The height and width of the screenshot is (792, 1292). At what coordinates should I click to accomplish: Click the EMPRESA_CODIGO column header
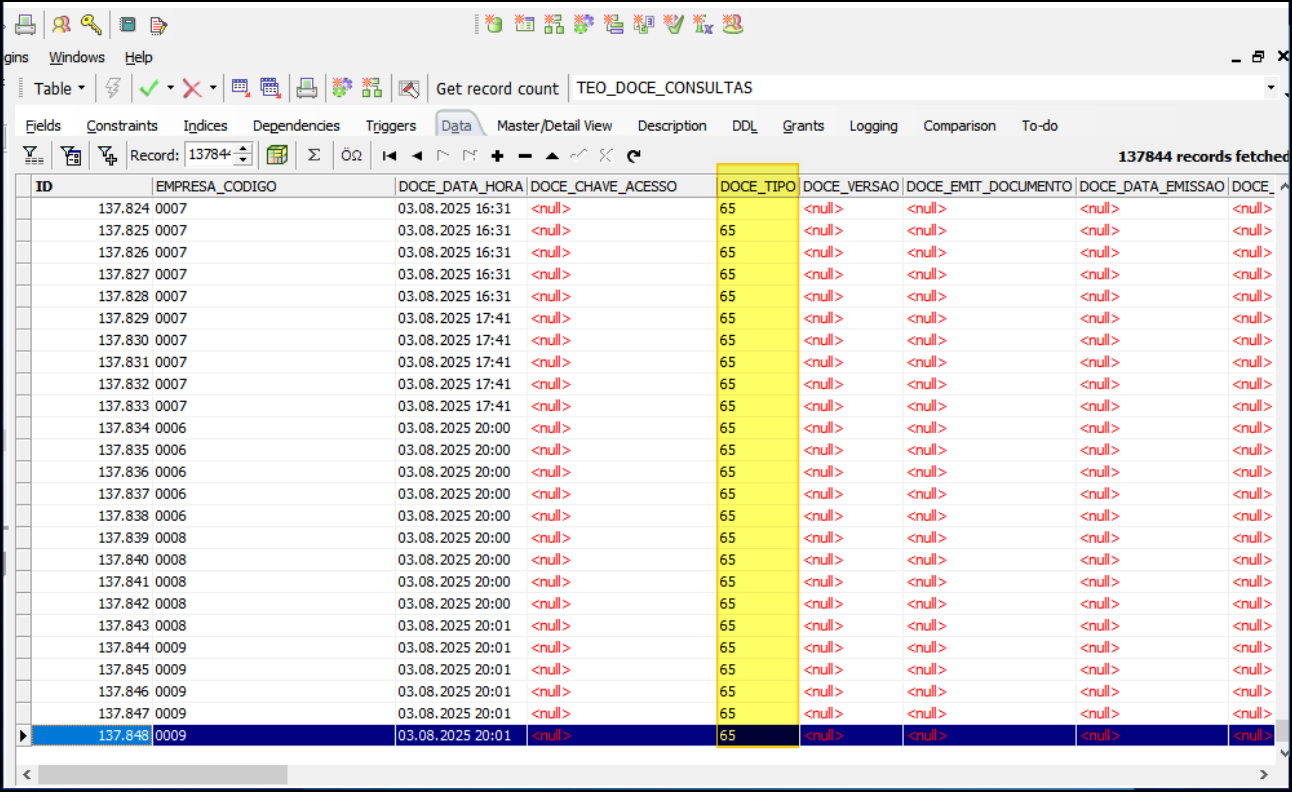[274, 186]
